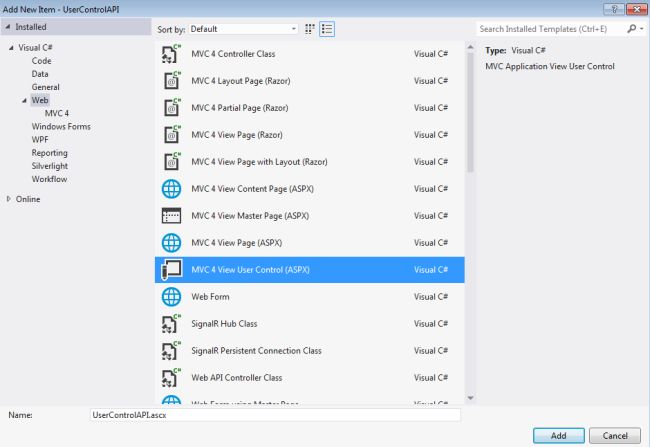Select the Visual C# node label

click(35, 48)
